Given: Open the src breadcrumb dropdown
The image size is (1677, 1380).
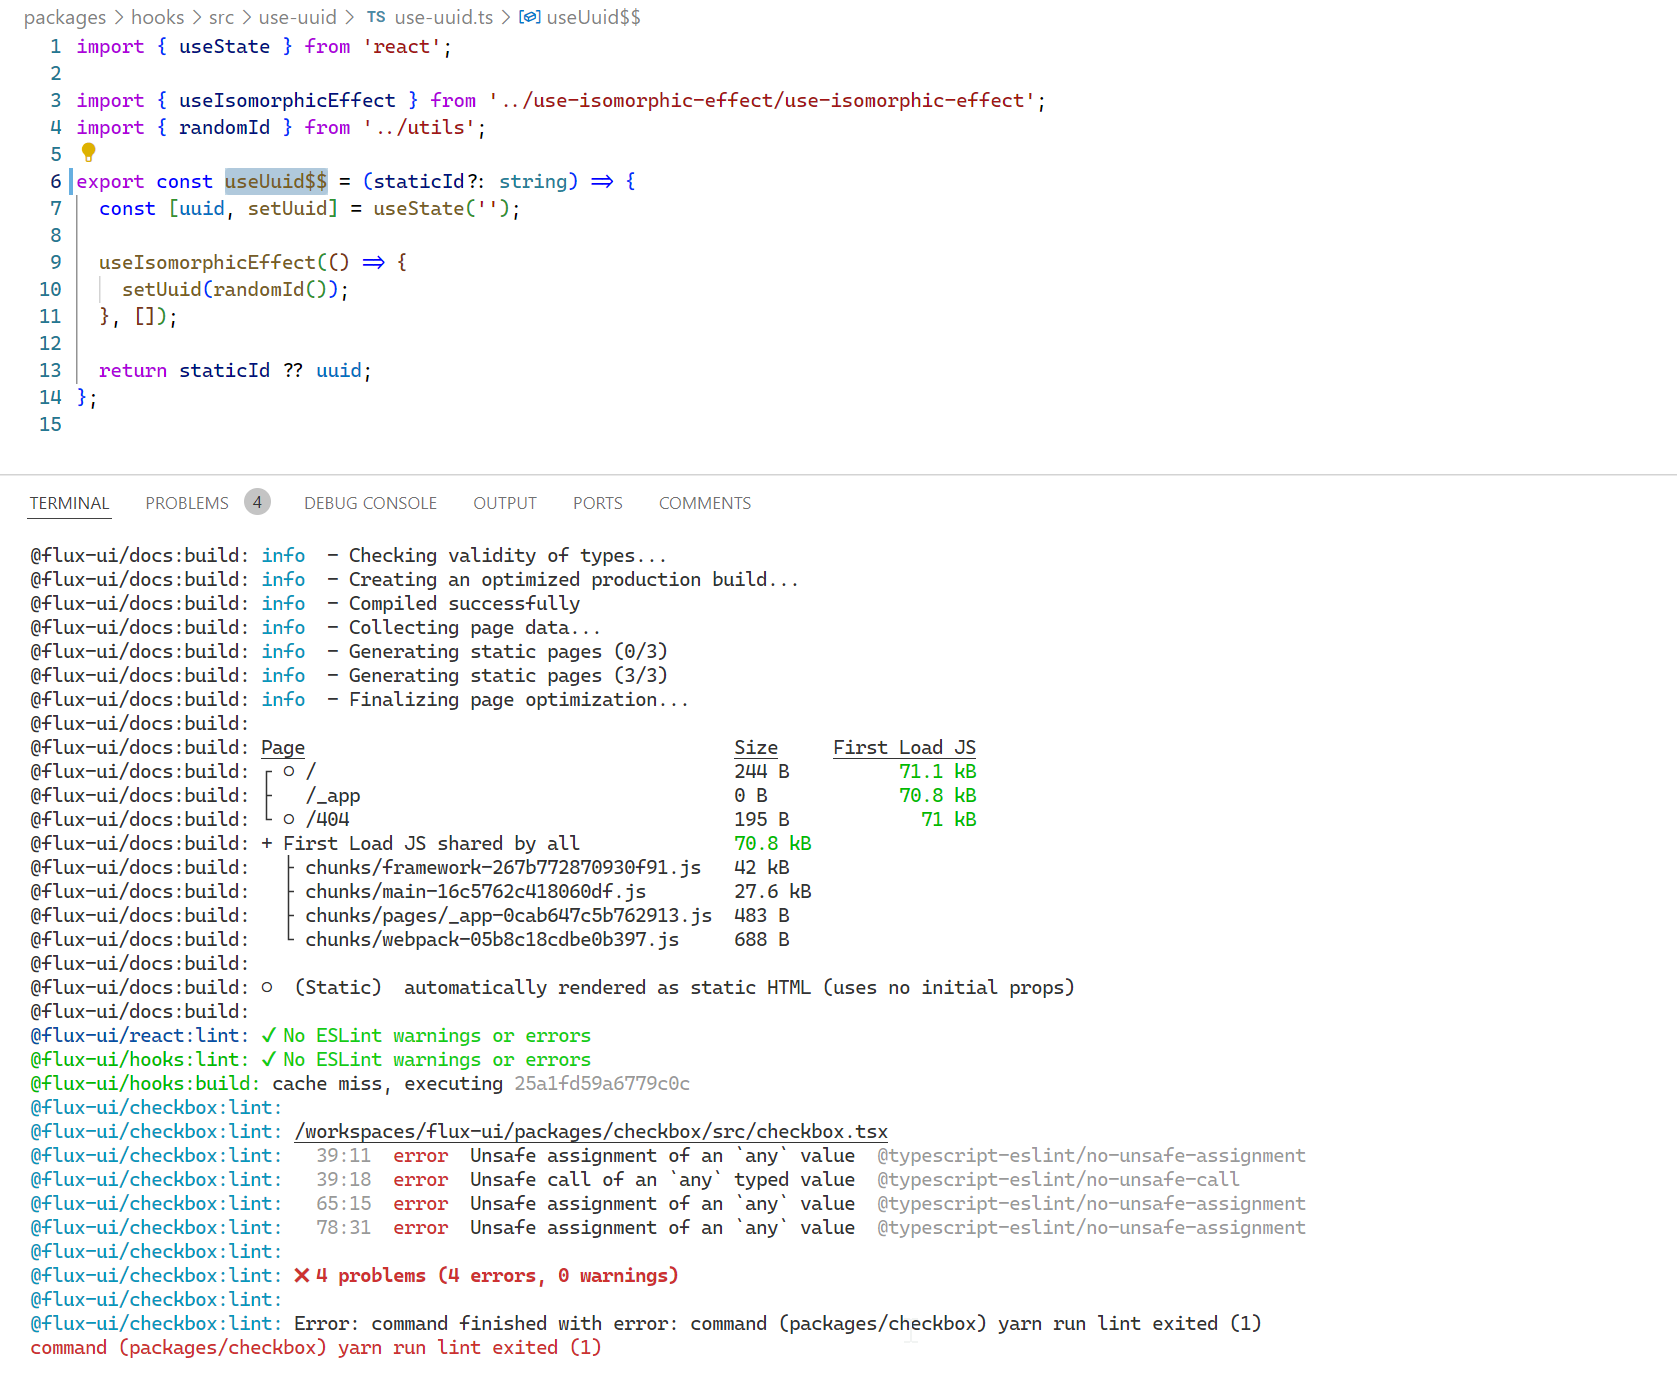Looking at the screenshot, I should click(221, 17).
